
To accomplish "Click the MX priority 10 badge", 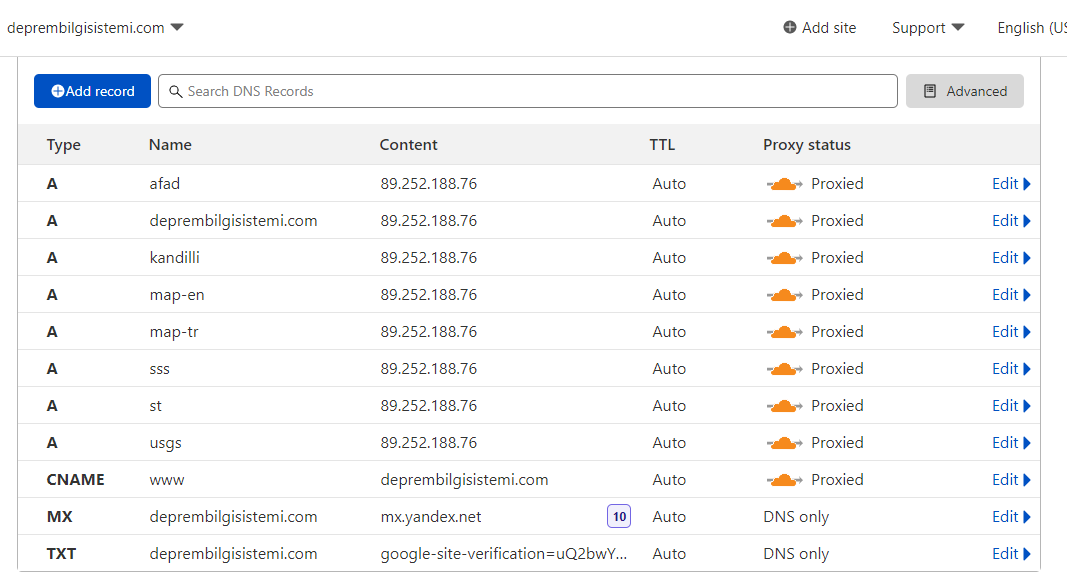I will pos(619,516).
